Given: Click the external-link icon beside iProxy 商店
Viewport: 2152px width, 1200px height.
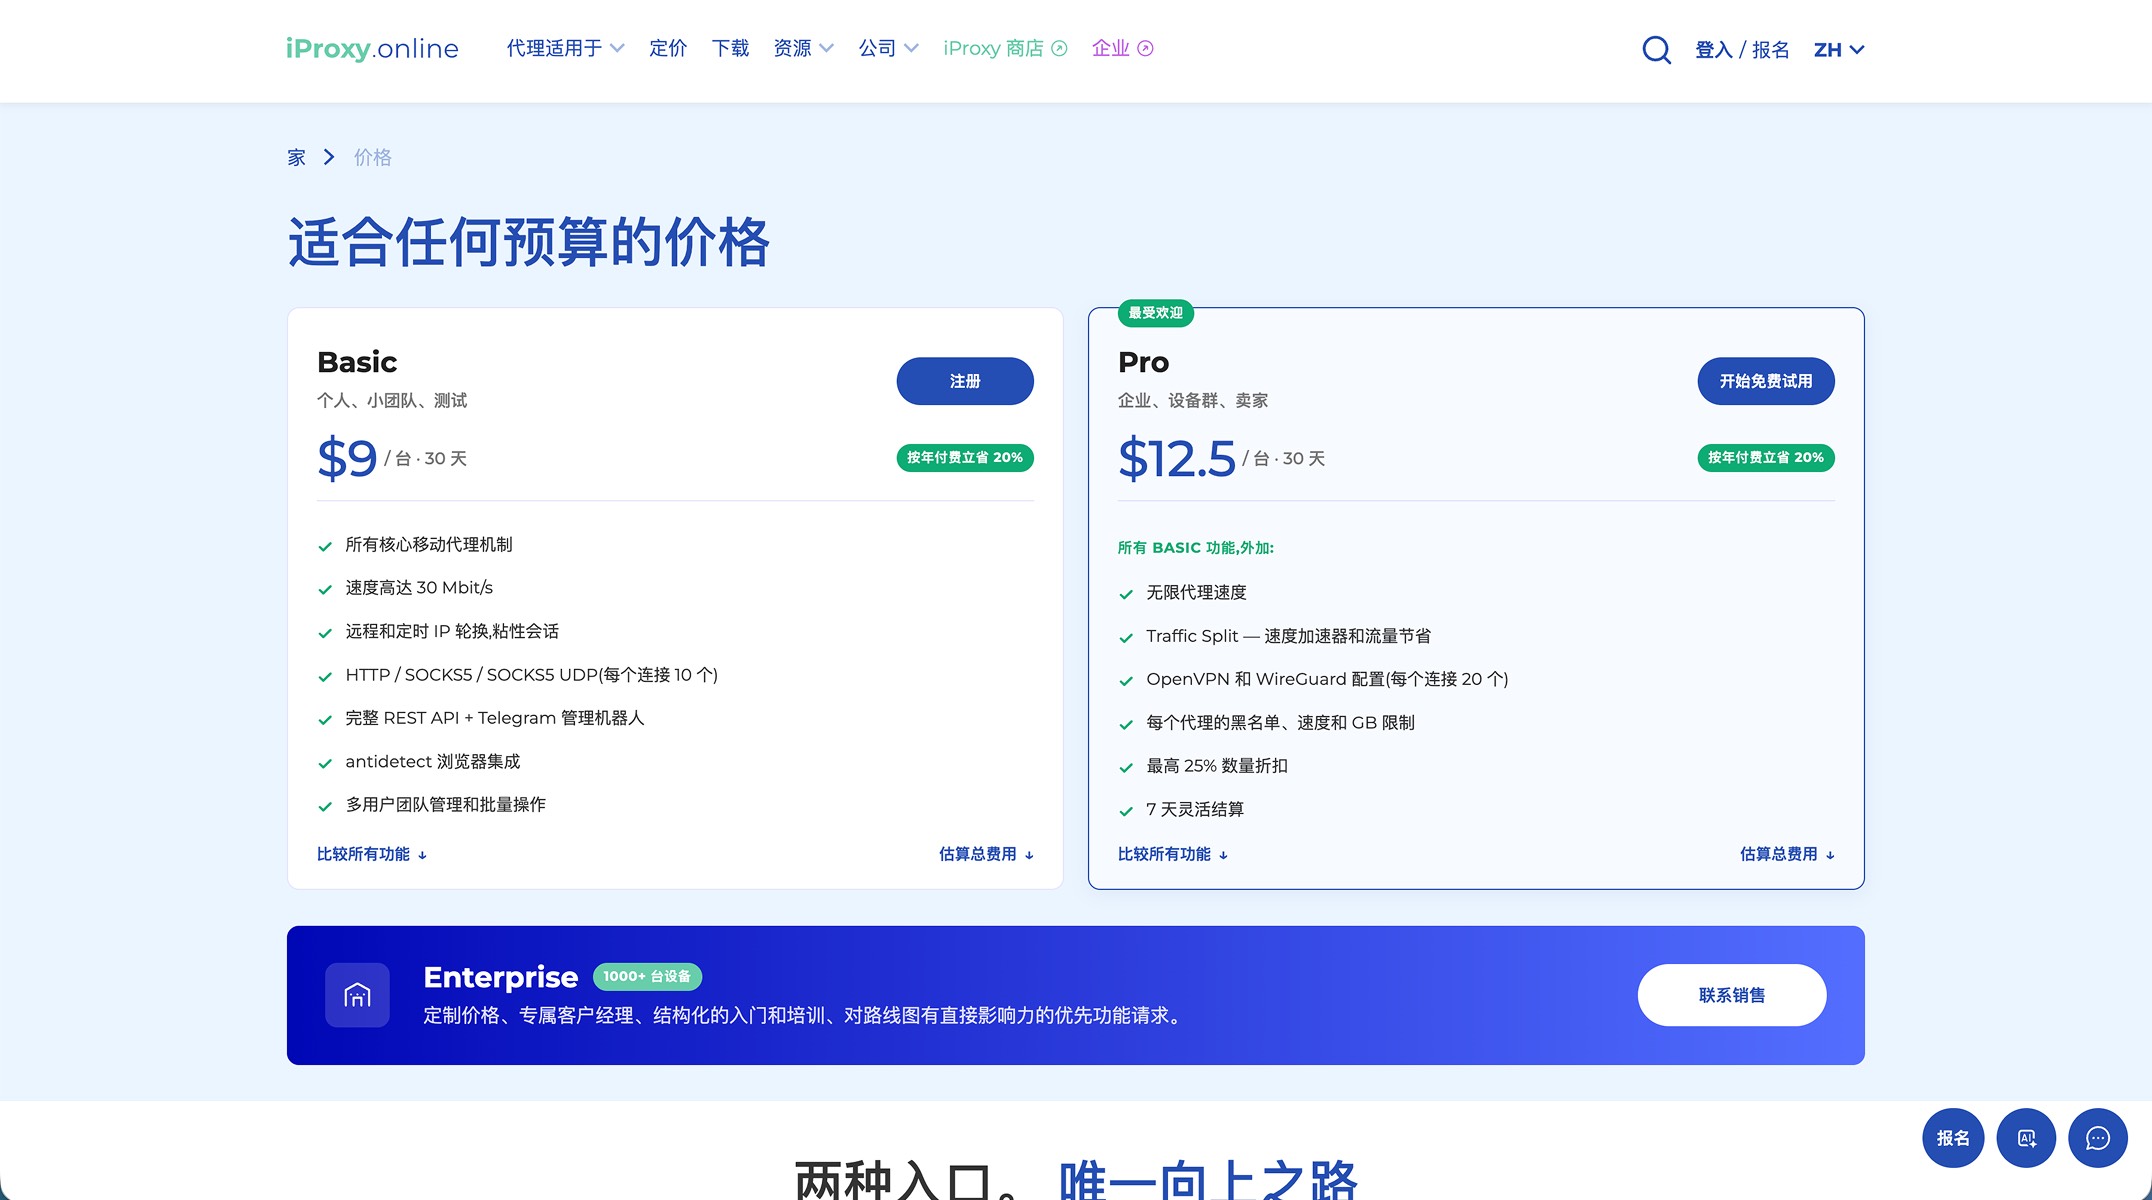Looking at the screenshot, I should click(x=1060, y=48).
